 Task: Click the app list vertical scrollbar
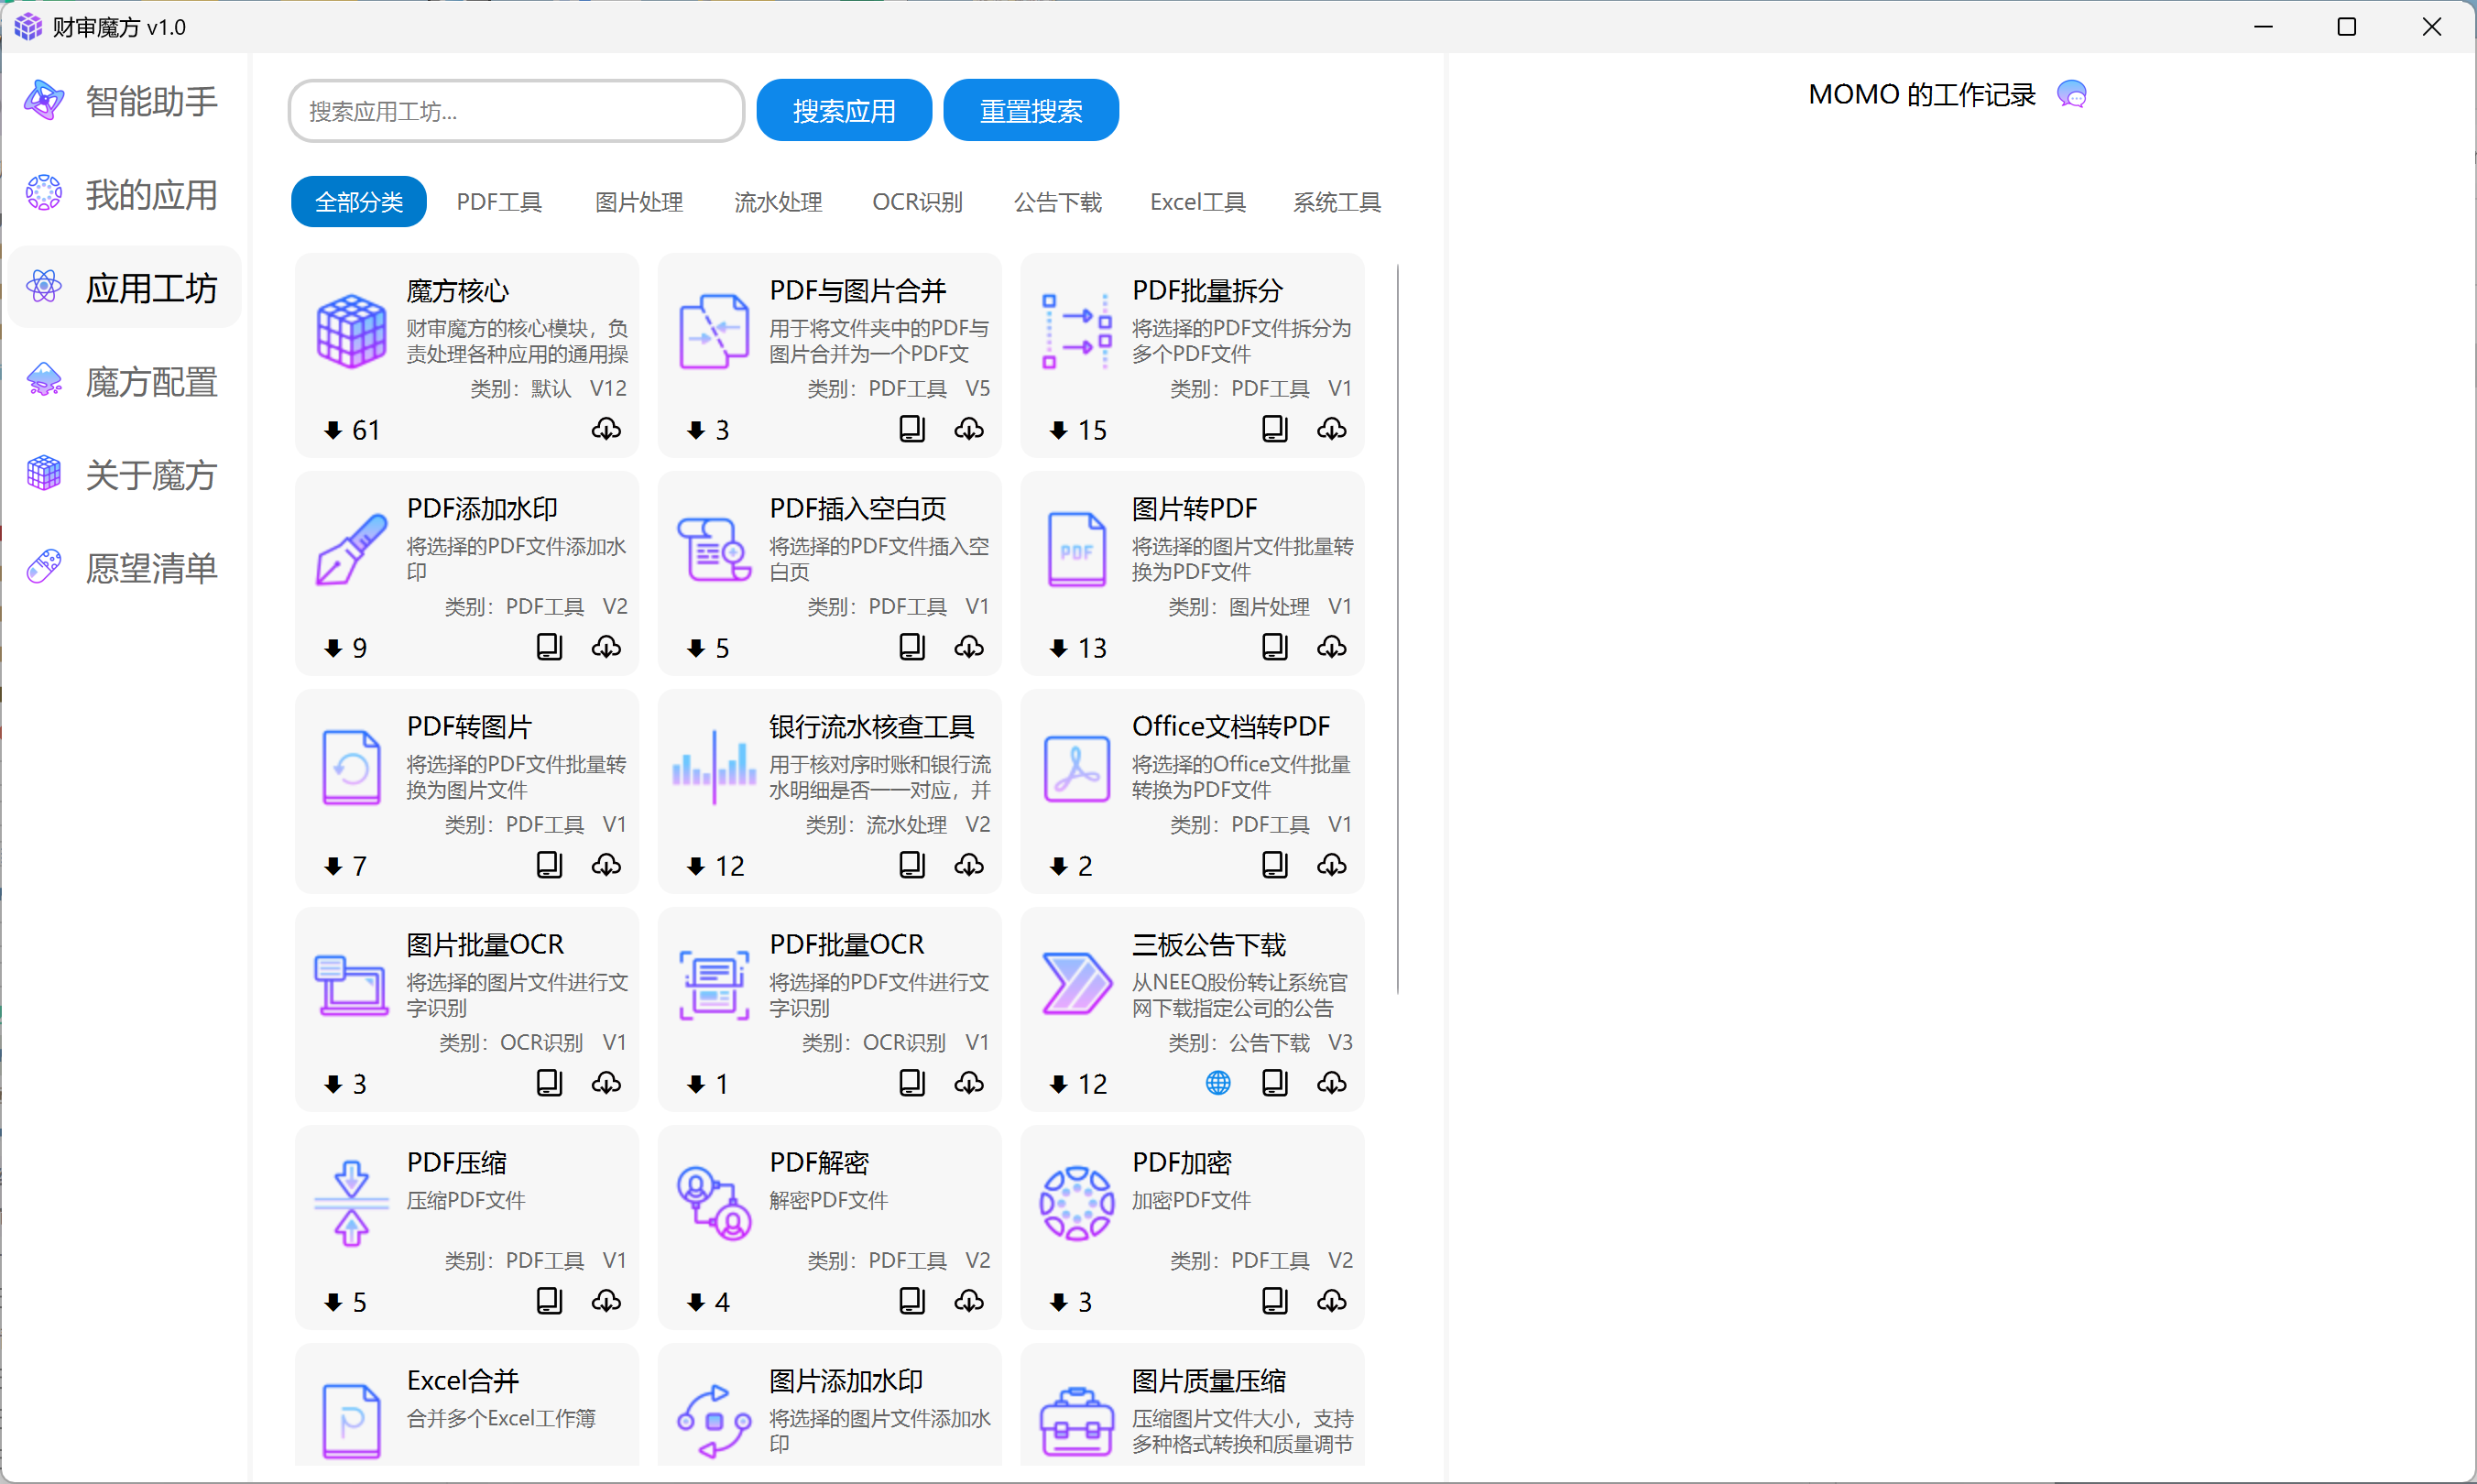1397,629
